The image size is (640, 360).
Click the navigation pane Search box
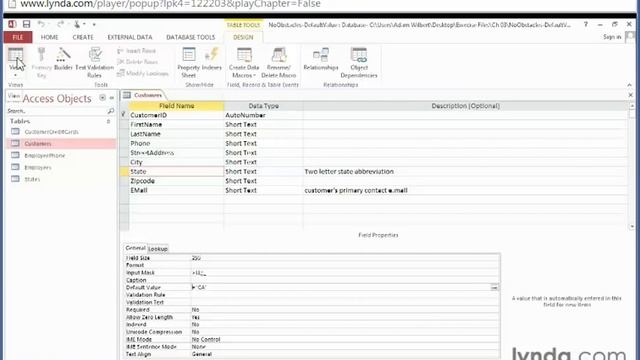tap(57, 111)
